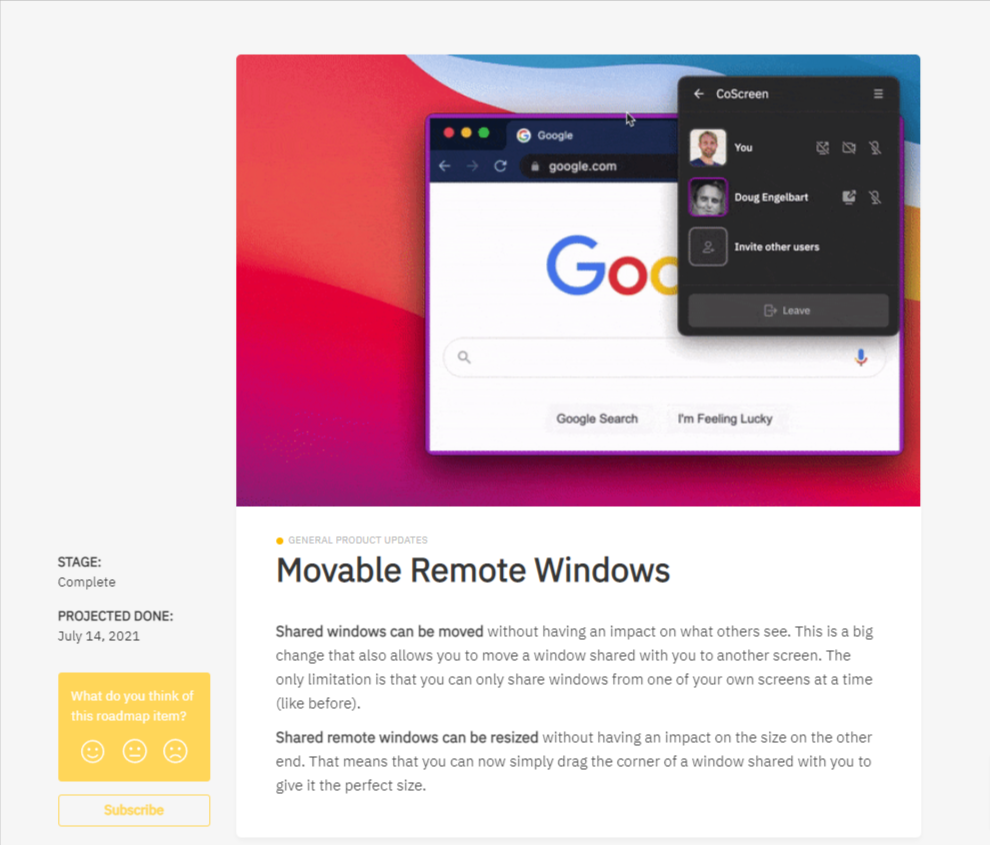Click Doug Engelbart's screen share icon
Viewport: 990px width, 845px height.
[849, 197]
